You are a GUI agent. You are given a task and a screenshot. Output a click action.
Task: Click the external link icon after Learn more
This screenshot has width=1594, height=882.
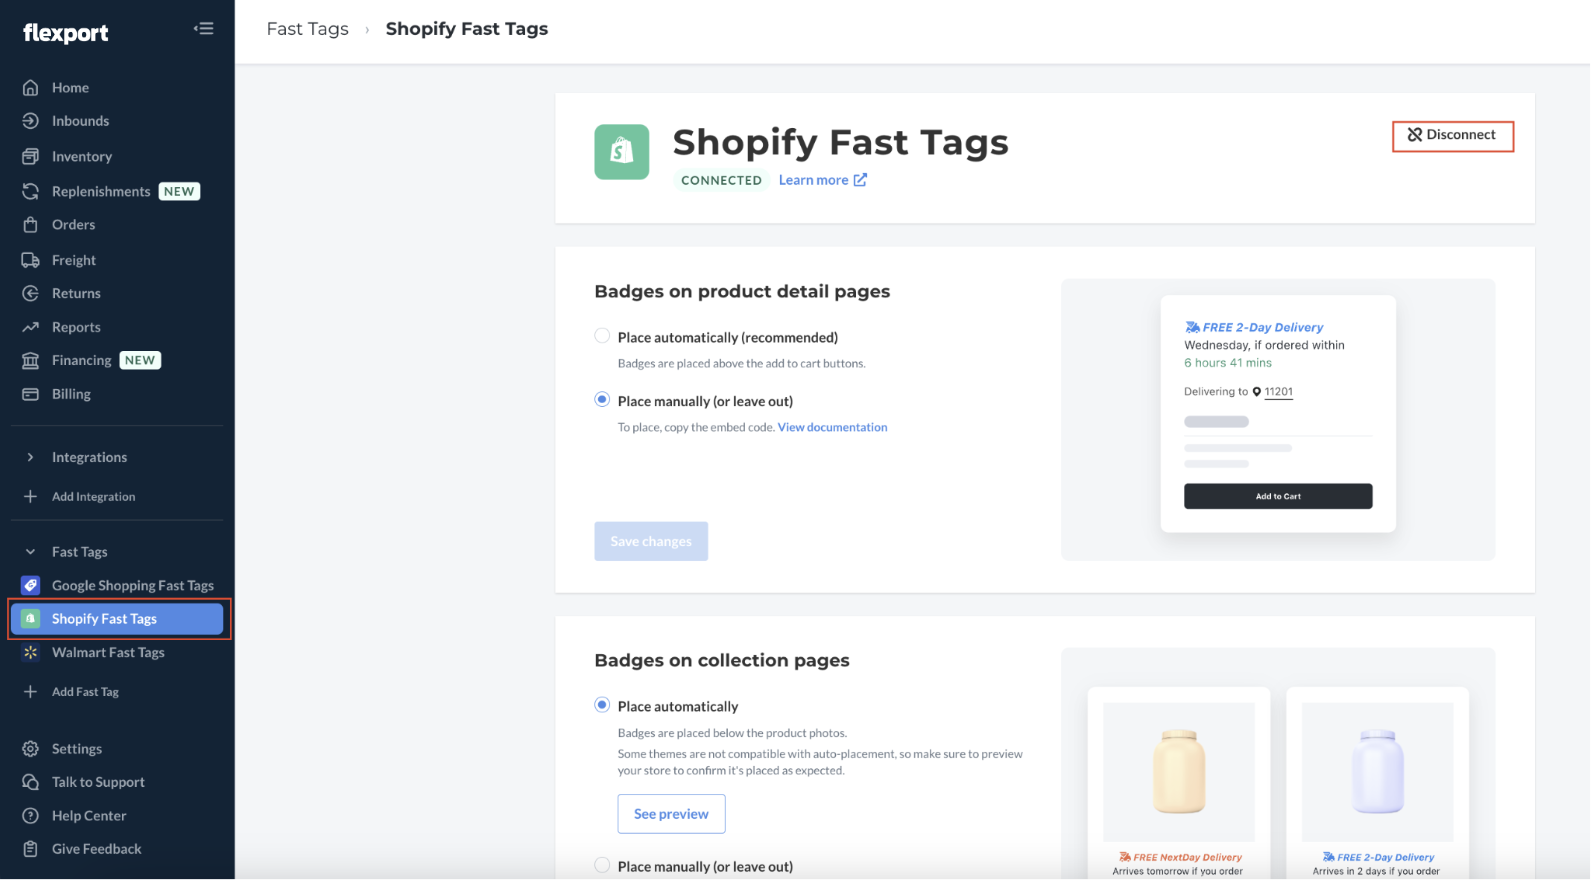[860, 180]
